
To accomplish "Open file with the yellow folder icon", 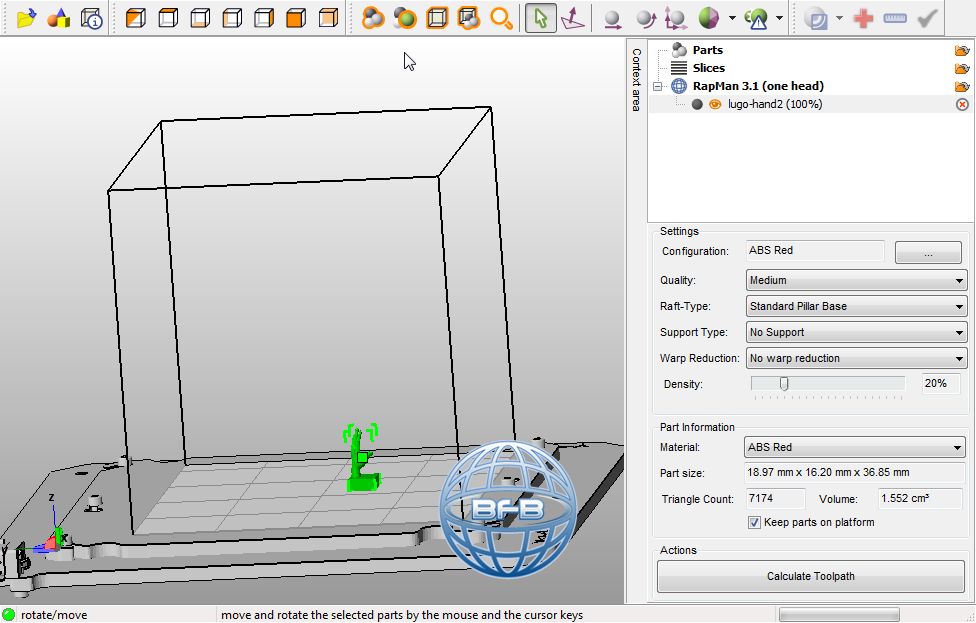I will (26, 18).
